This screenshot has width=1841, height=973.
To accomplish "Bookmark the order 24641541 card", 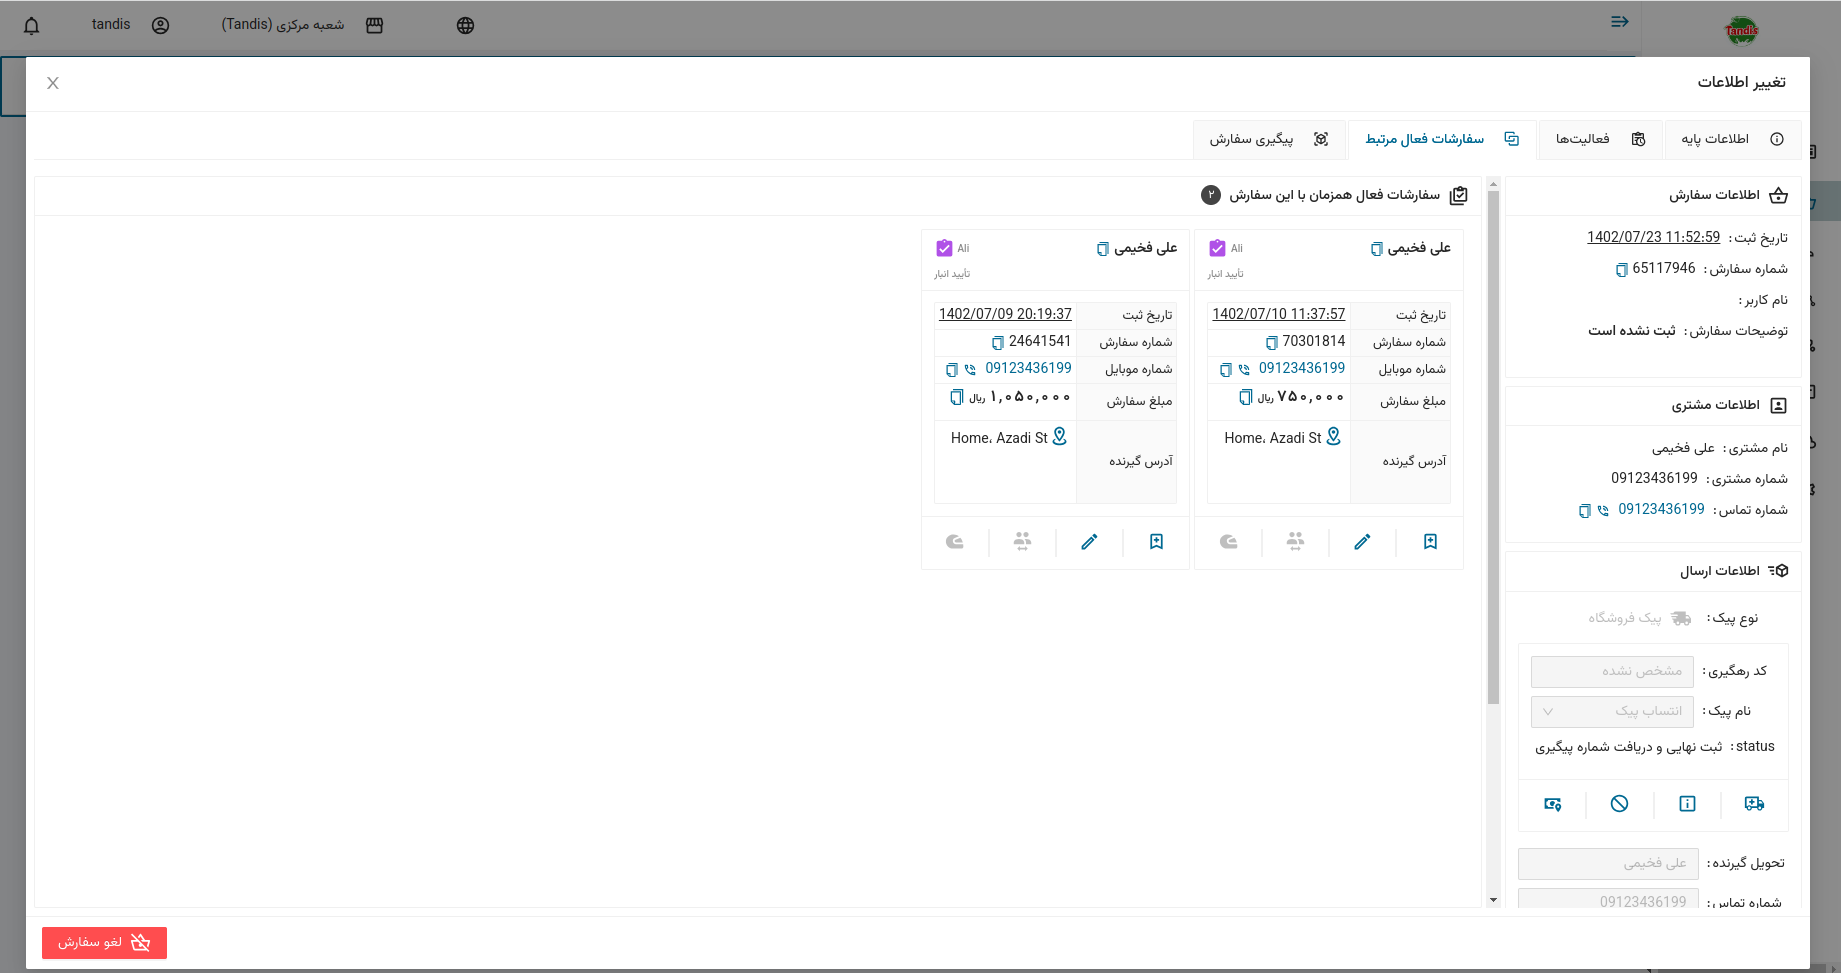I will click(x=1156, y=542).
